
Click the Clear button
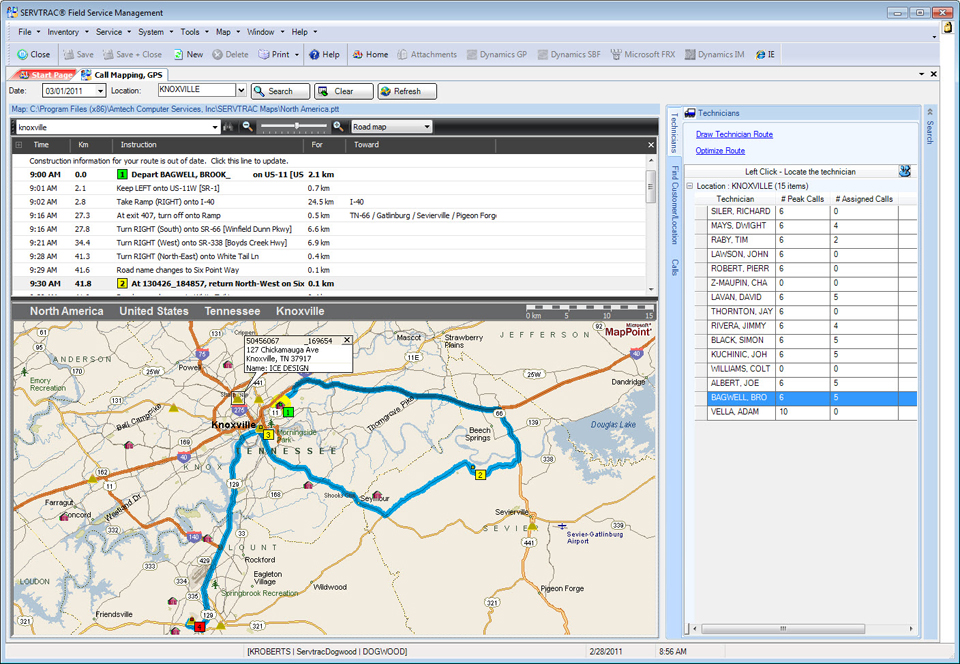click(343, 91)
